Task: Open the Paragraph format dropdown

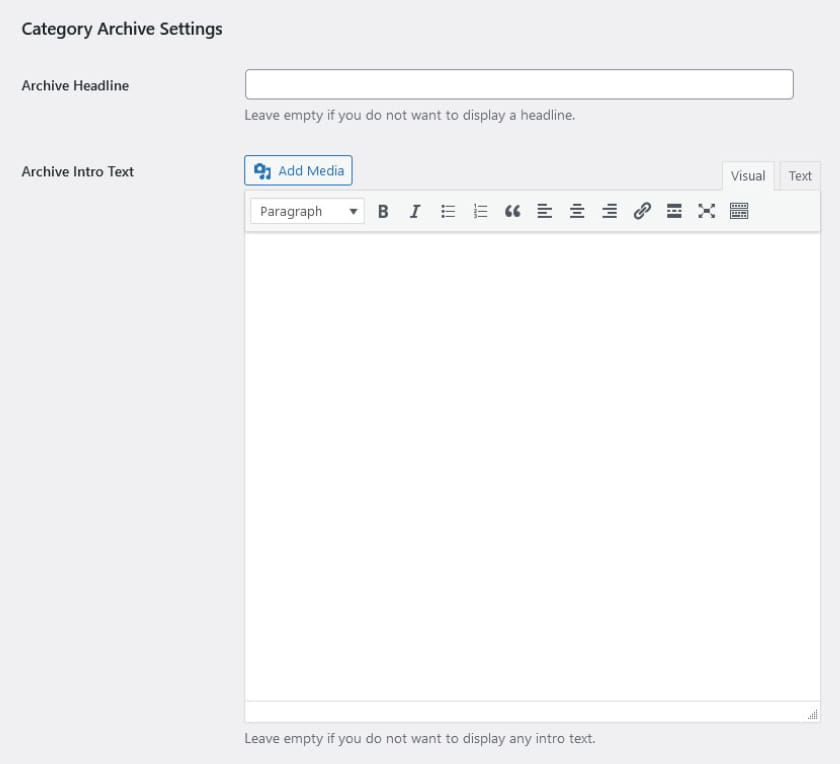Action: tap(307, 211)
